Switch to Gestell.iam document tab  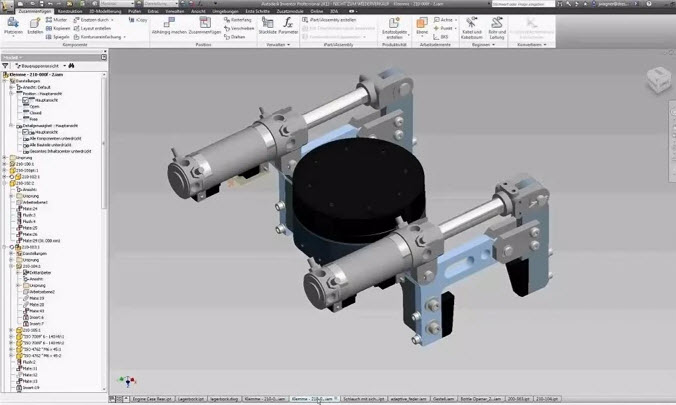pyautogui.click(x=443, y=399)
